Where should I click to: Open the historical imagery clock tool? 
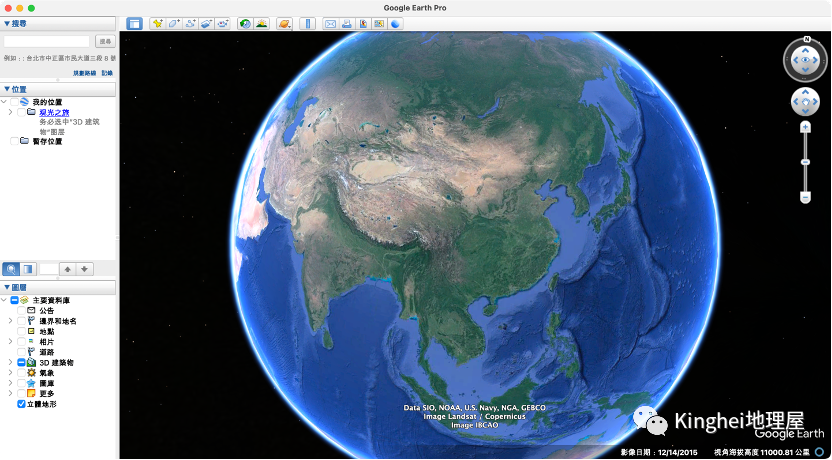[245, 23]
